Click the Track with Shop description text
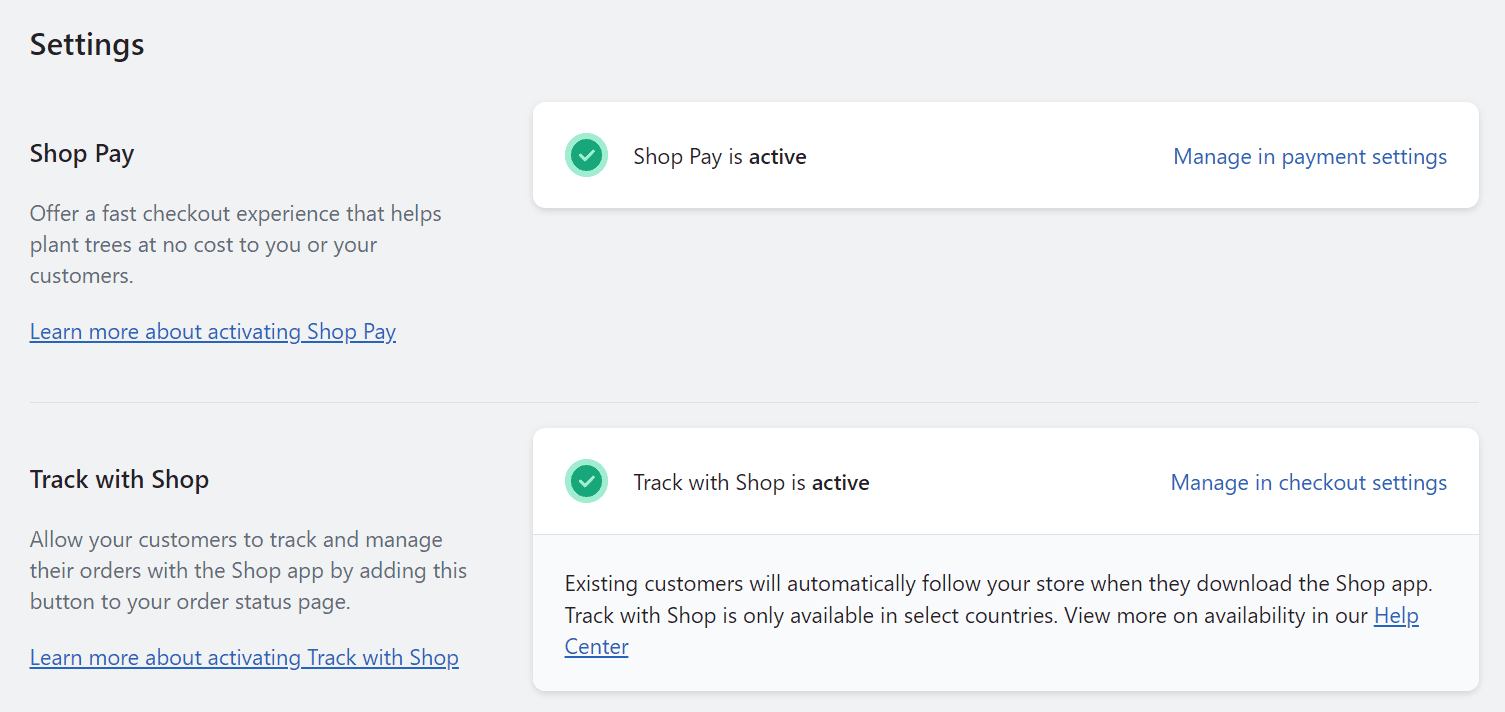This screenshot has height=712, width=1505. (x=248, y=570)
